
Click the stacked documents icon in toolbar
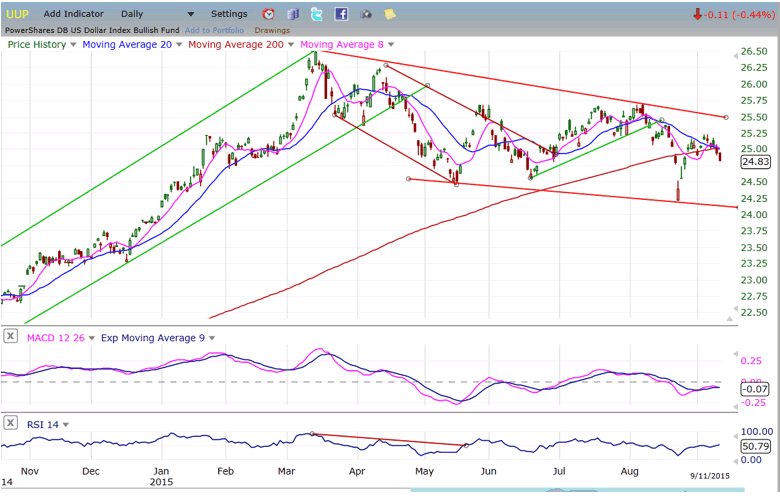(293, 14)
